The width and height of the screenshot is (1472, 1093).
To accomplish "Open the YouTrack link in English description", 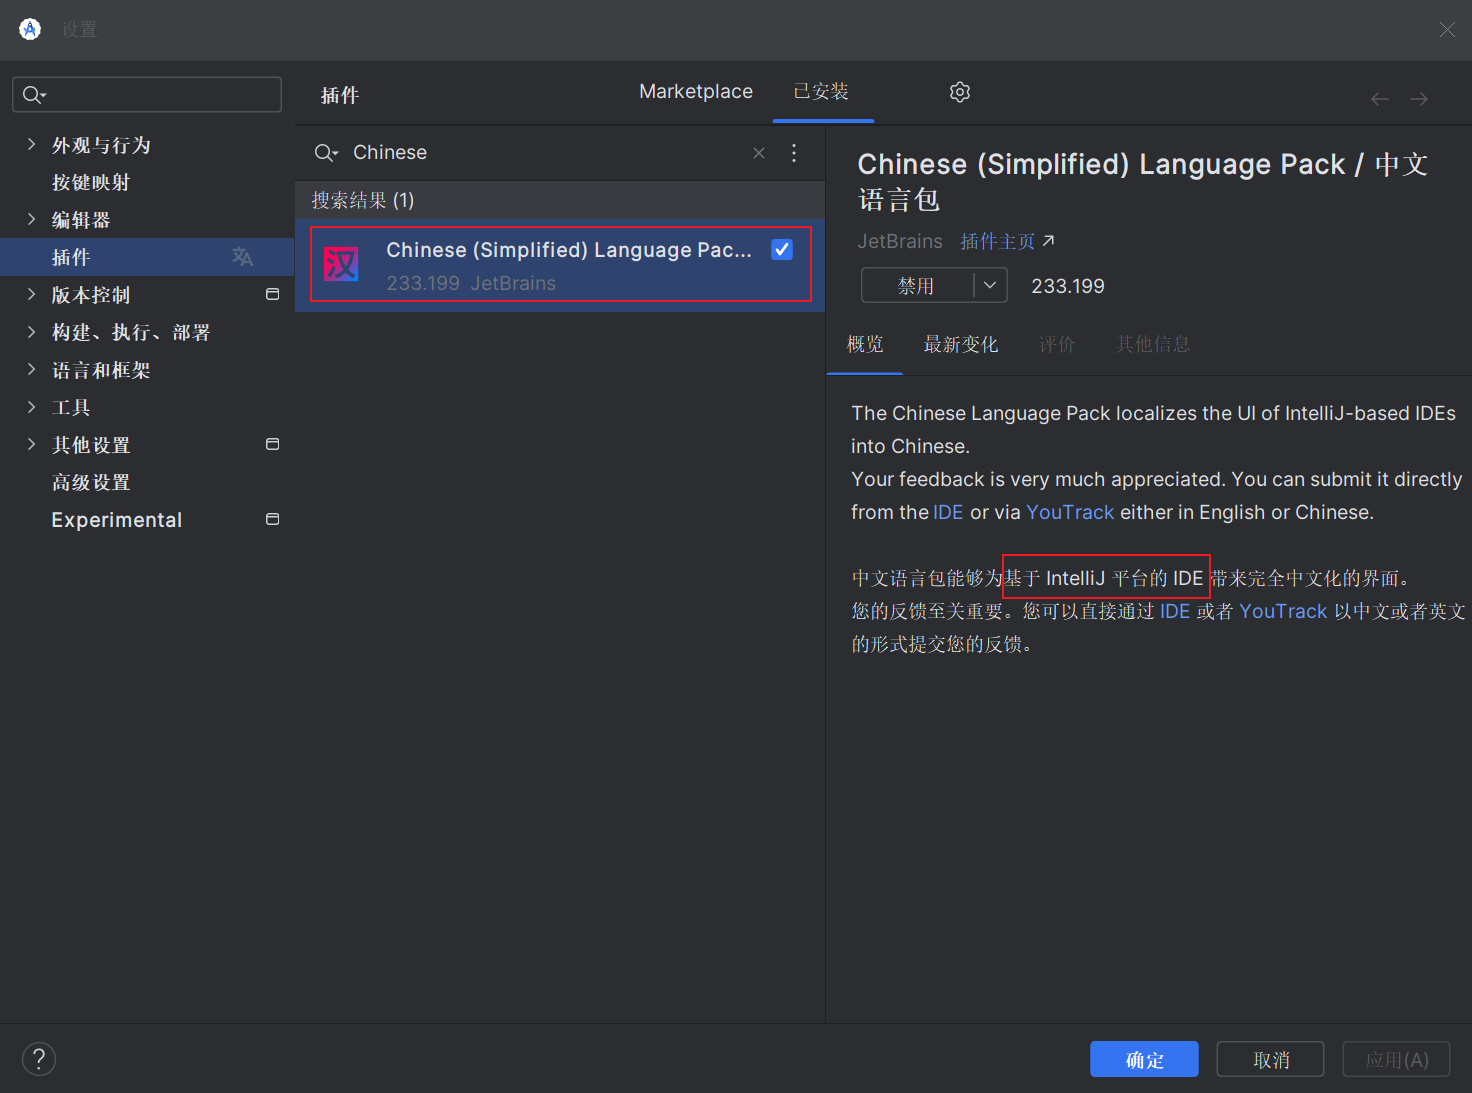I will [x=1070, y=513].
